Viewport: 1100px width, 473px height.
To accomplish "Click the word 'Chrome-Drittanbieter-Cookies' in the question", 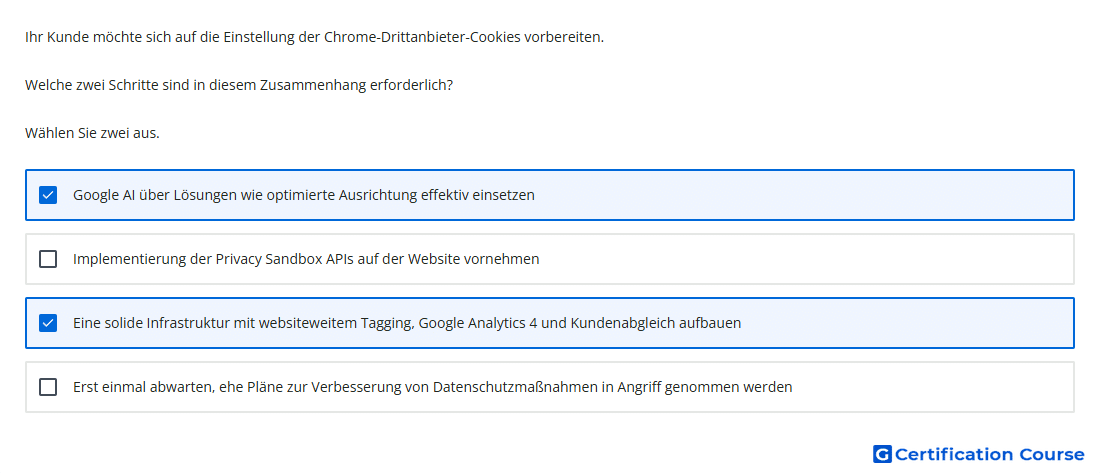I will (x=422, y=37).
